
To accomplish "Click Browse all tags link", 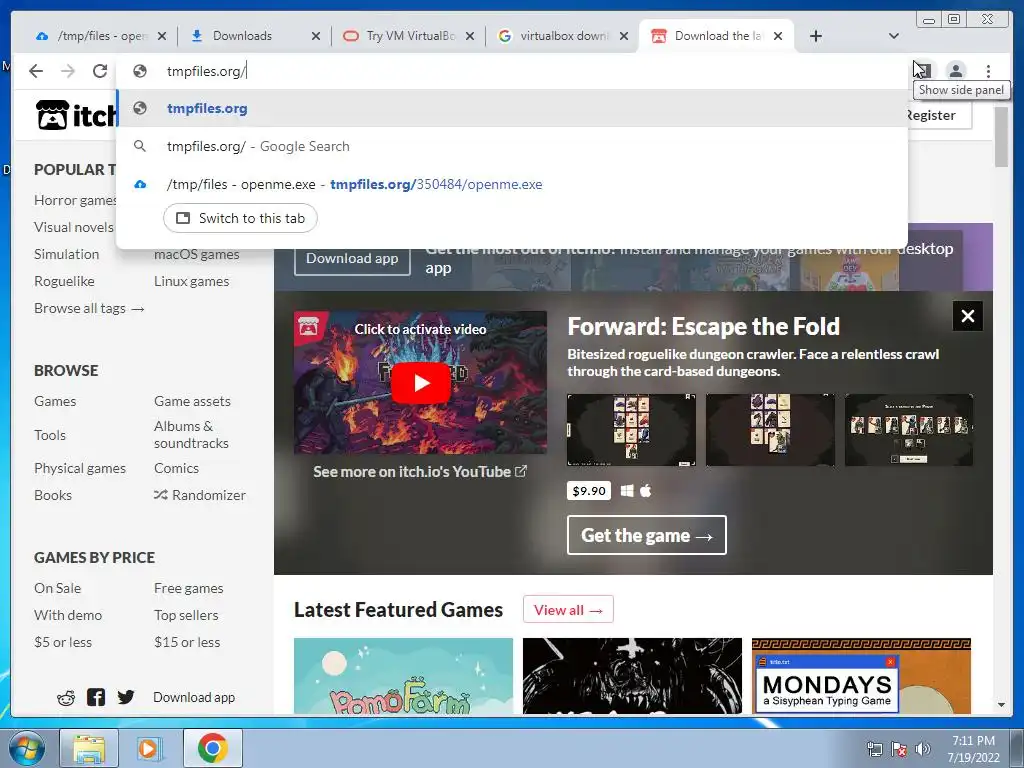I will (89, 308).
